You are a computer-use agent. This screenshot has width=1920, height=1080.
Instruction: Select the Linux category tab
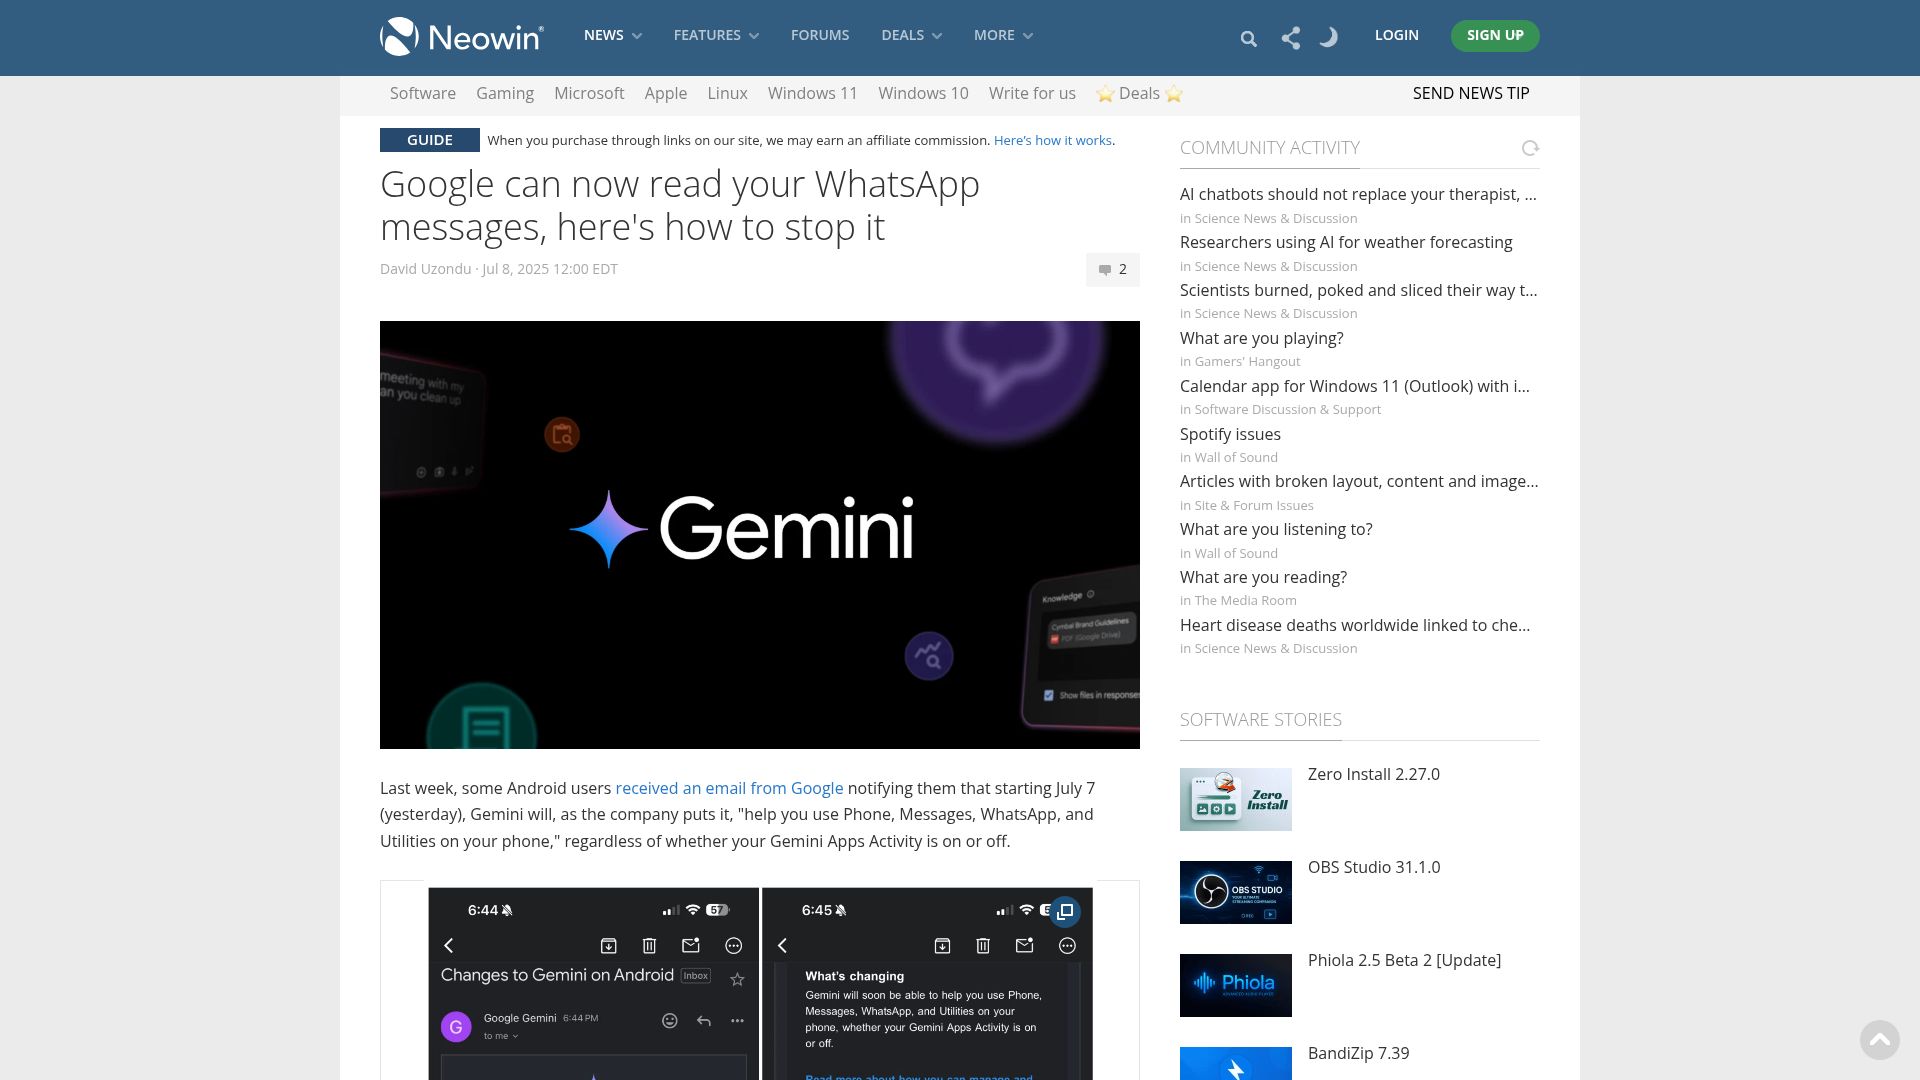[x=727, y=93]
